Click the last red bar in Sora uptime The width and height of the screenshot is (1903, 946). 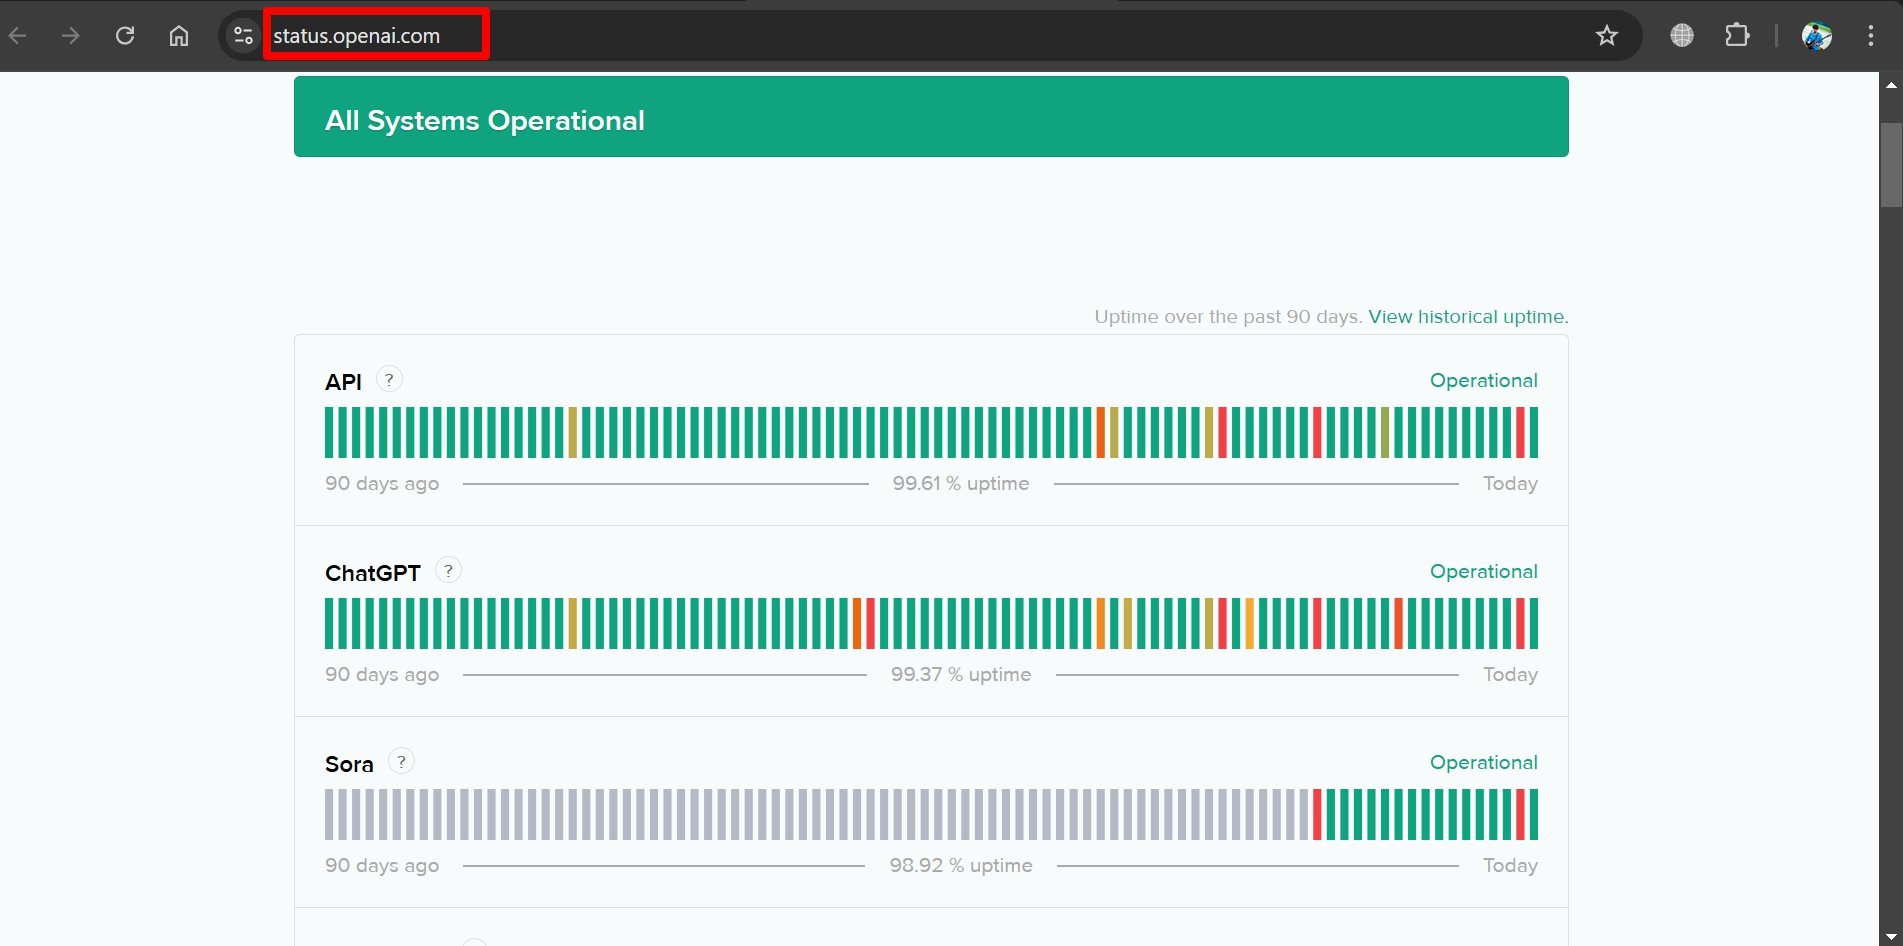coord(1520,814)
